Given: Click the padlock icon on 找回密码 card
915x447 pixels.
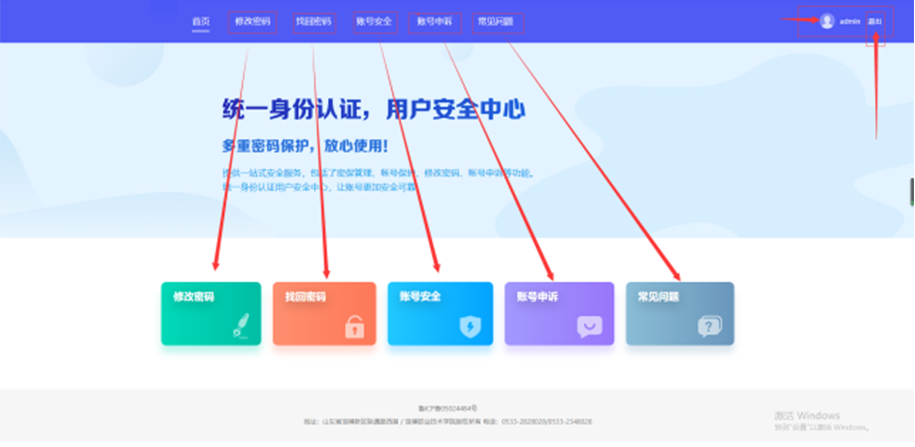Looking at the screenshot, I should [354, 325].
